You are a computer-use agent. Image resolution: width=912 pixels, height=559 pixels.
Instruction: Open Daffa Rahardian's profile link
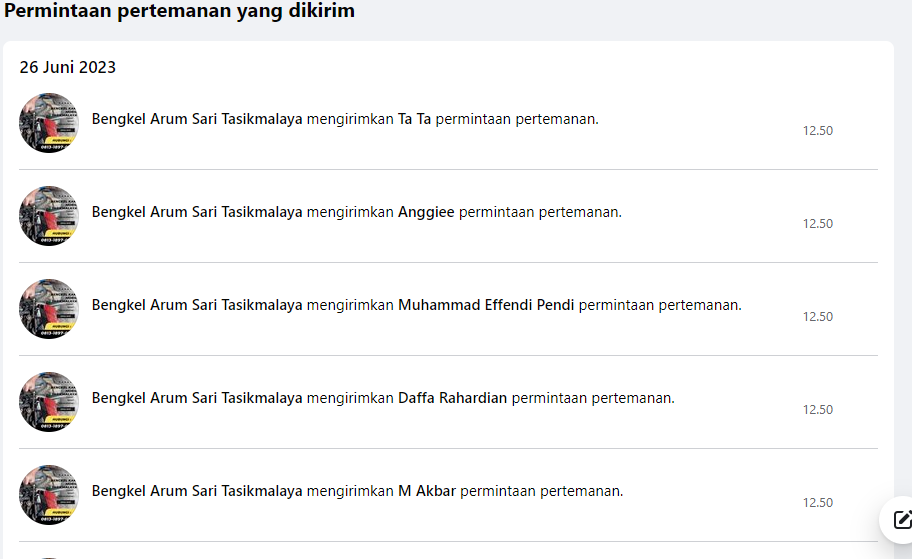(x=453, y=398)
